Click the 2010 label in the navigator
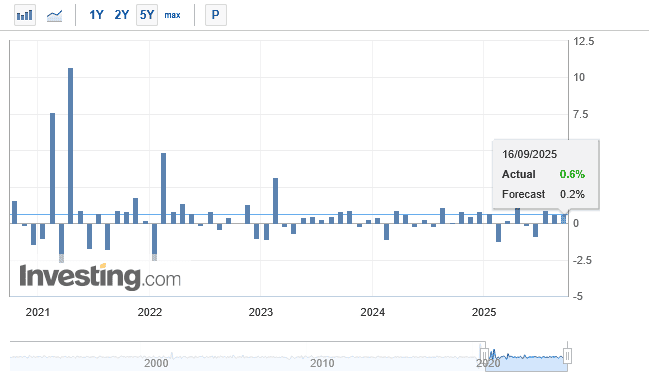 click(322, 363)
